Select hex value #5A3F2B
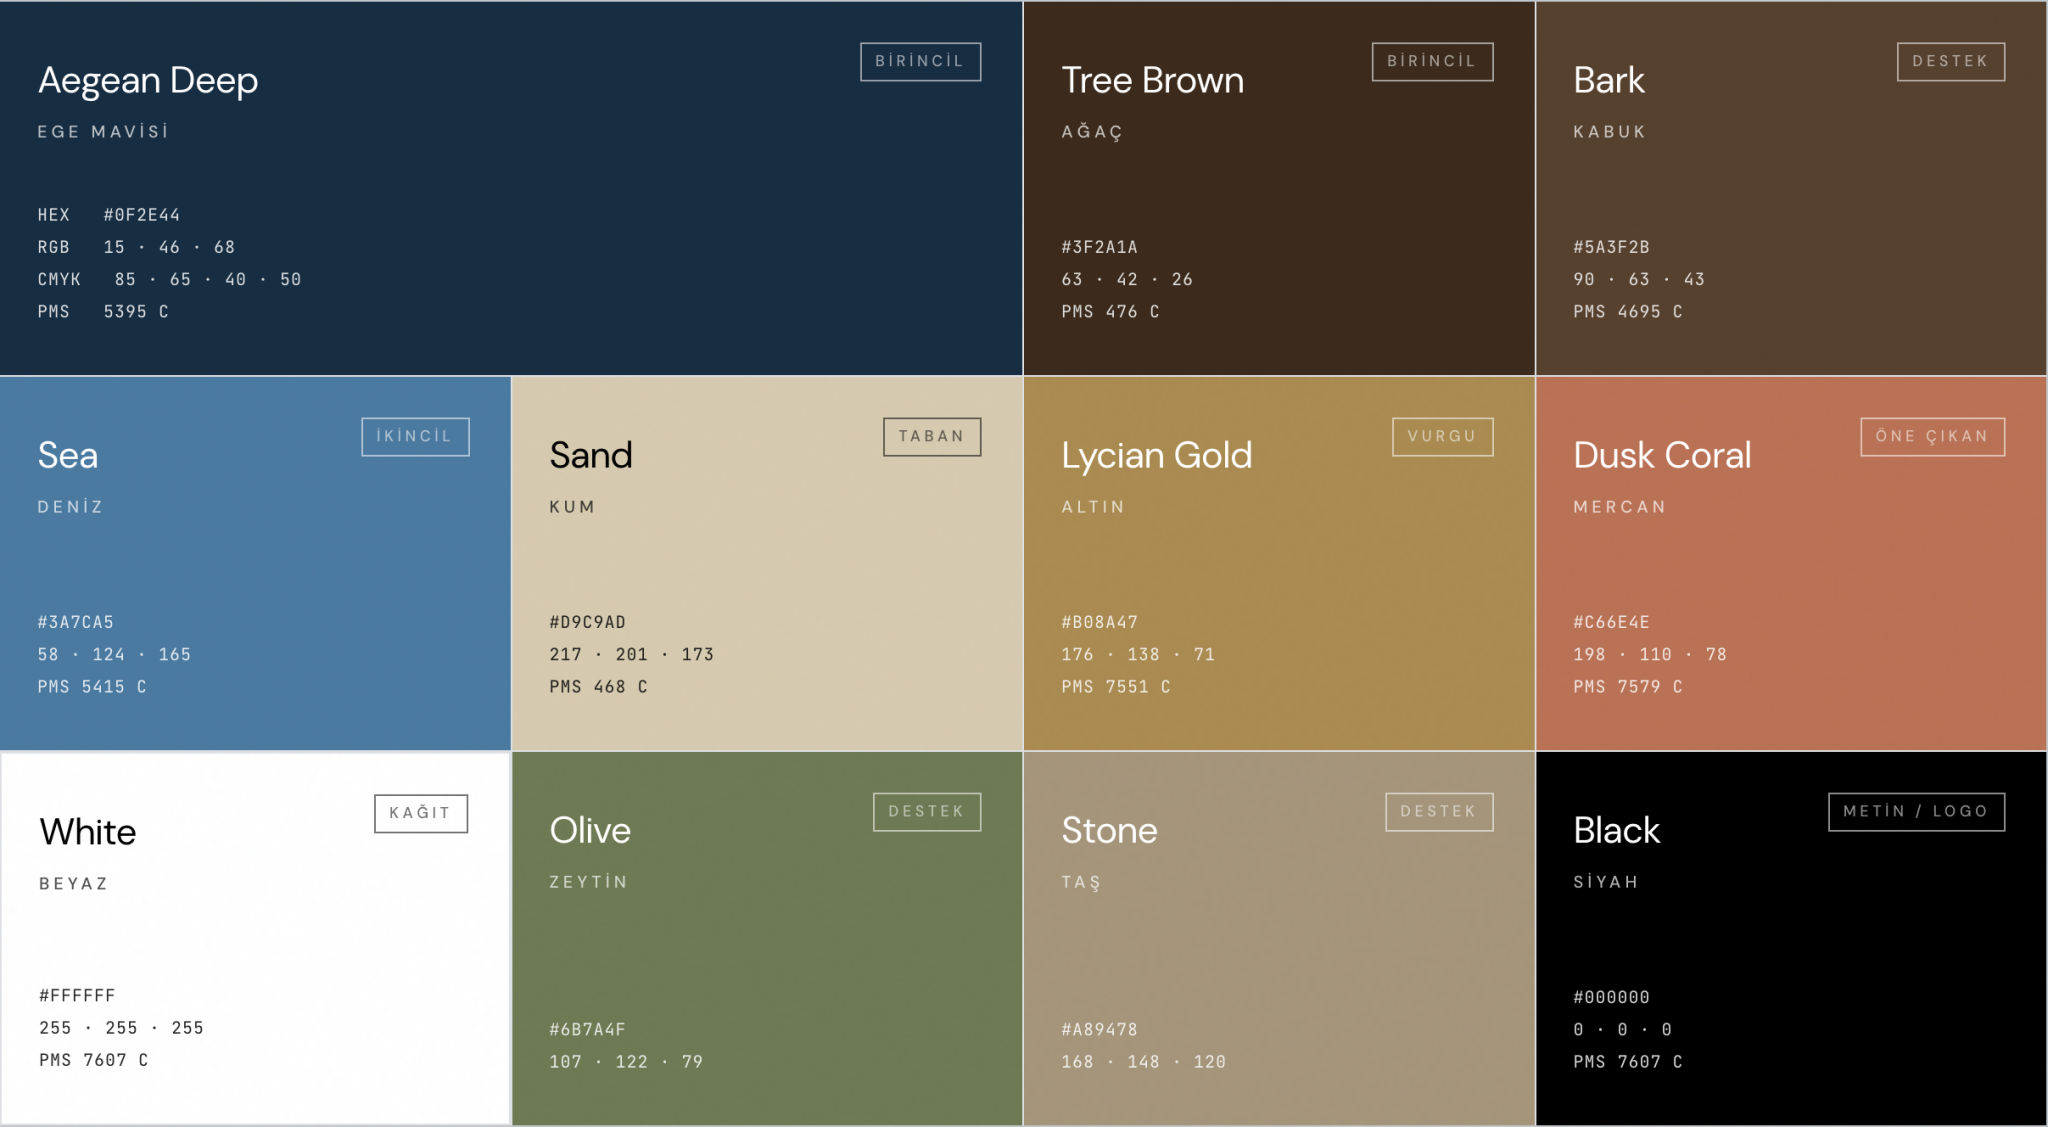 1611,247
